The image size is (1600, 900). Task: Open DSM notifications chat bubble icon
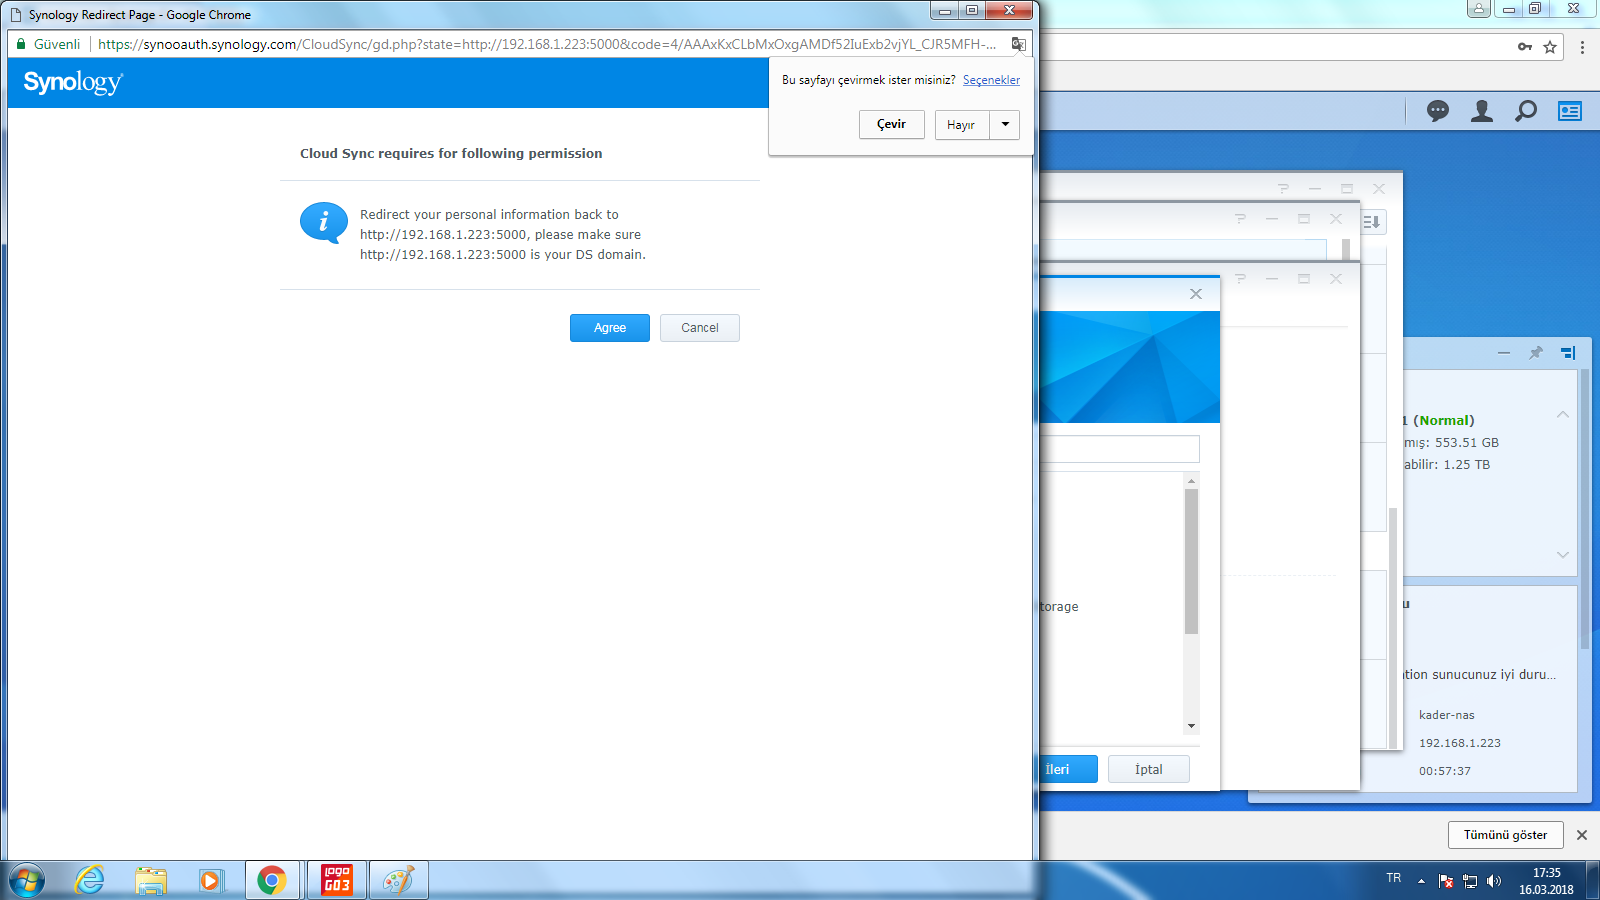pos(1438,111)
